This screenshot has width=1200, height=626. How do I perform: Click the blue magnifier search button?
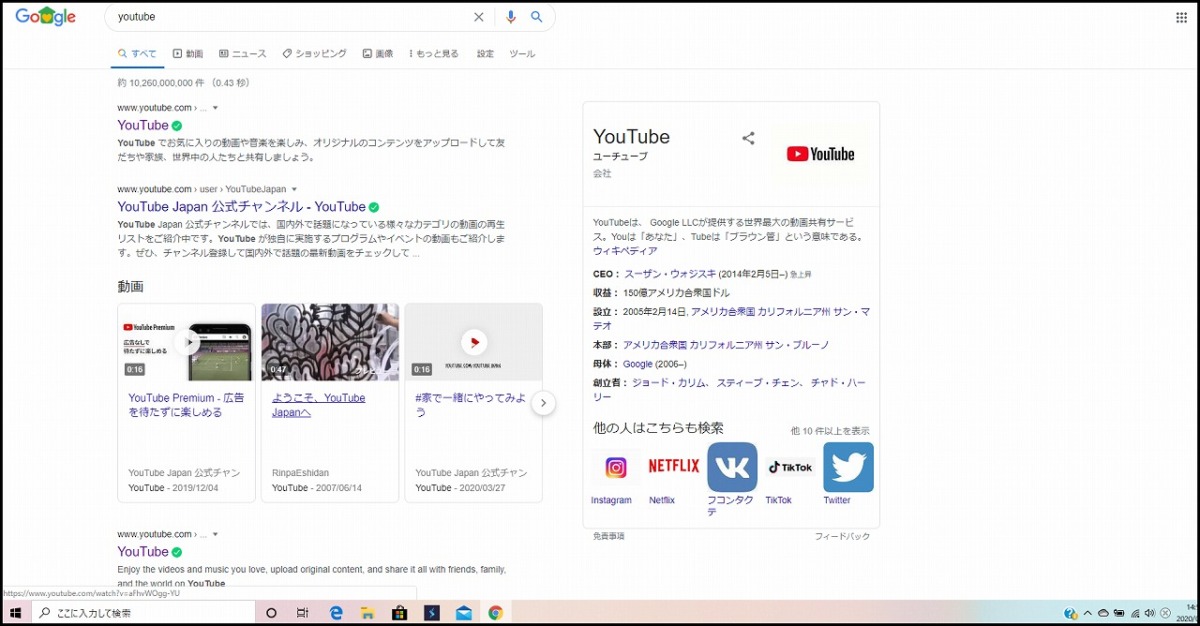[x=537, y=17]
